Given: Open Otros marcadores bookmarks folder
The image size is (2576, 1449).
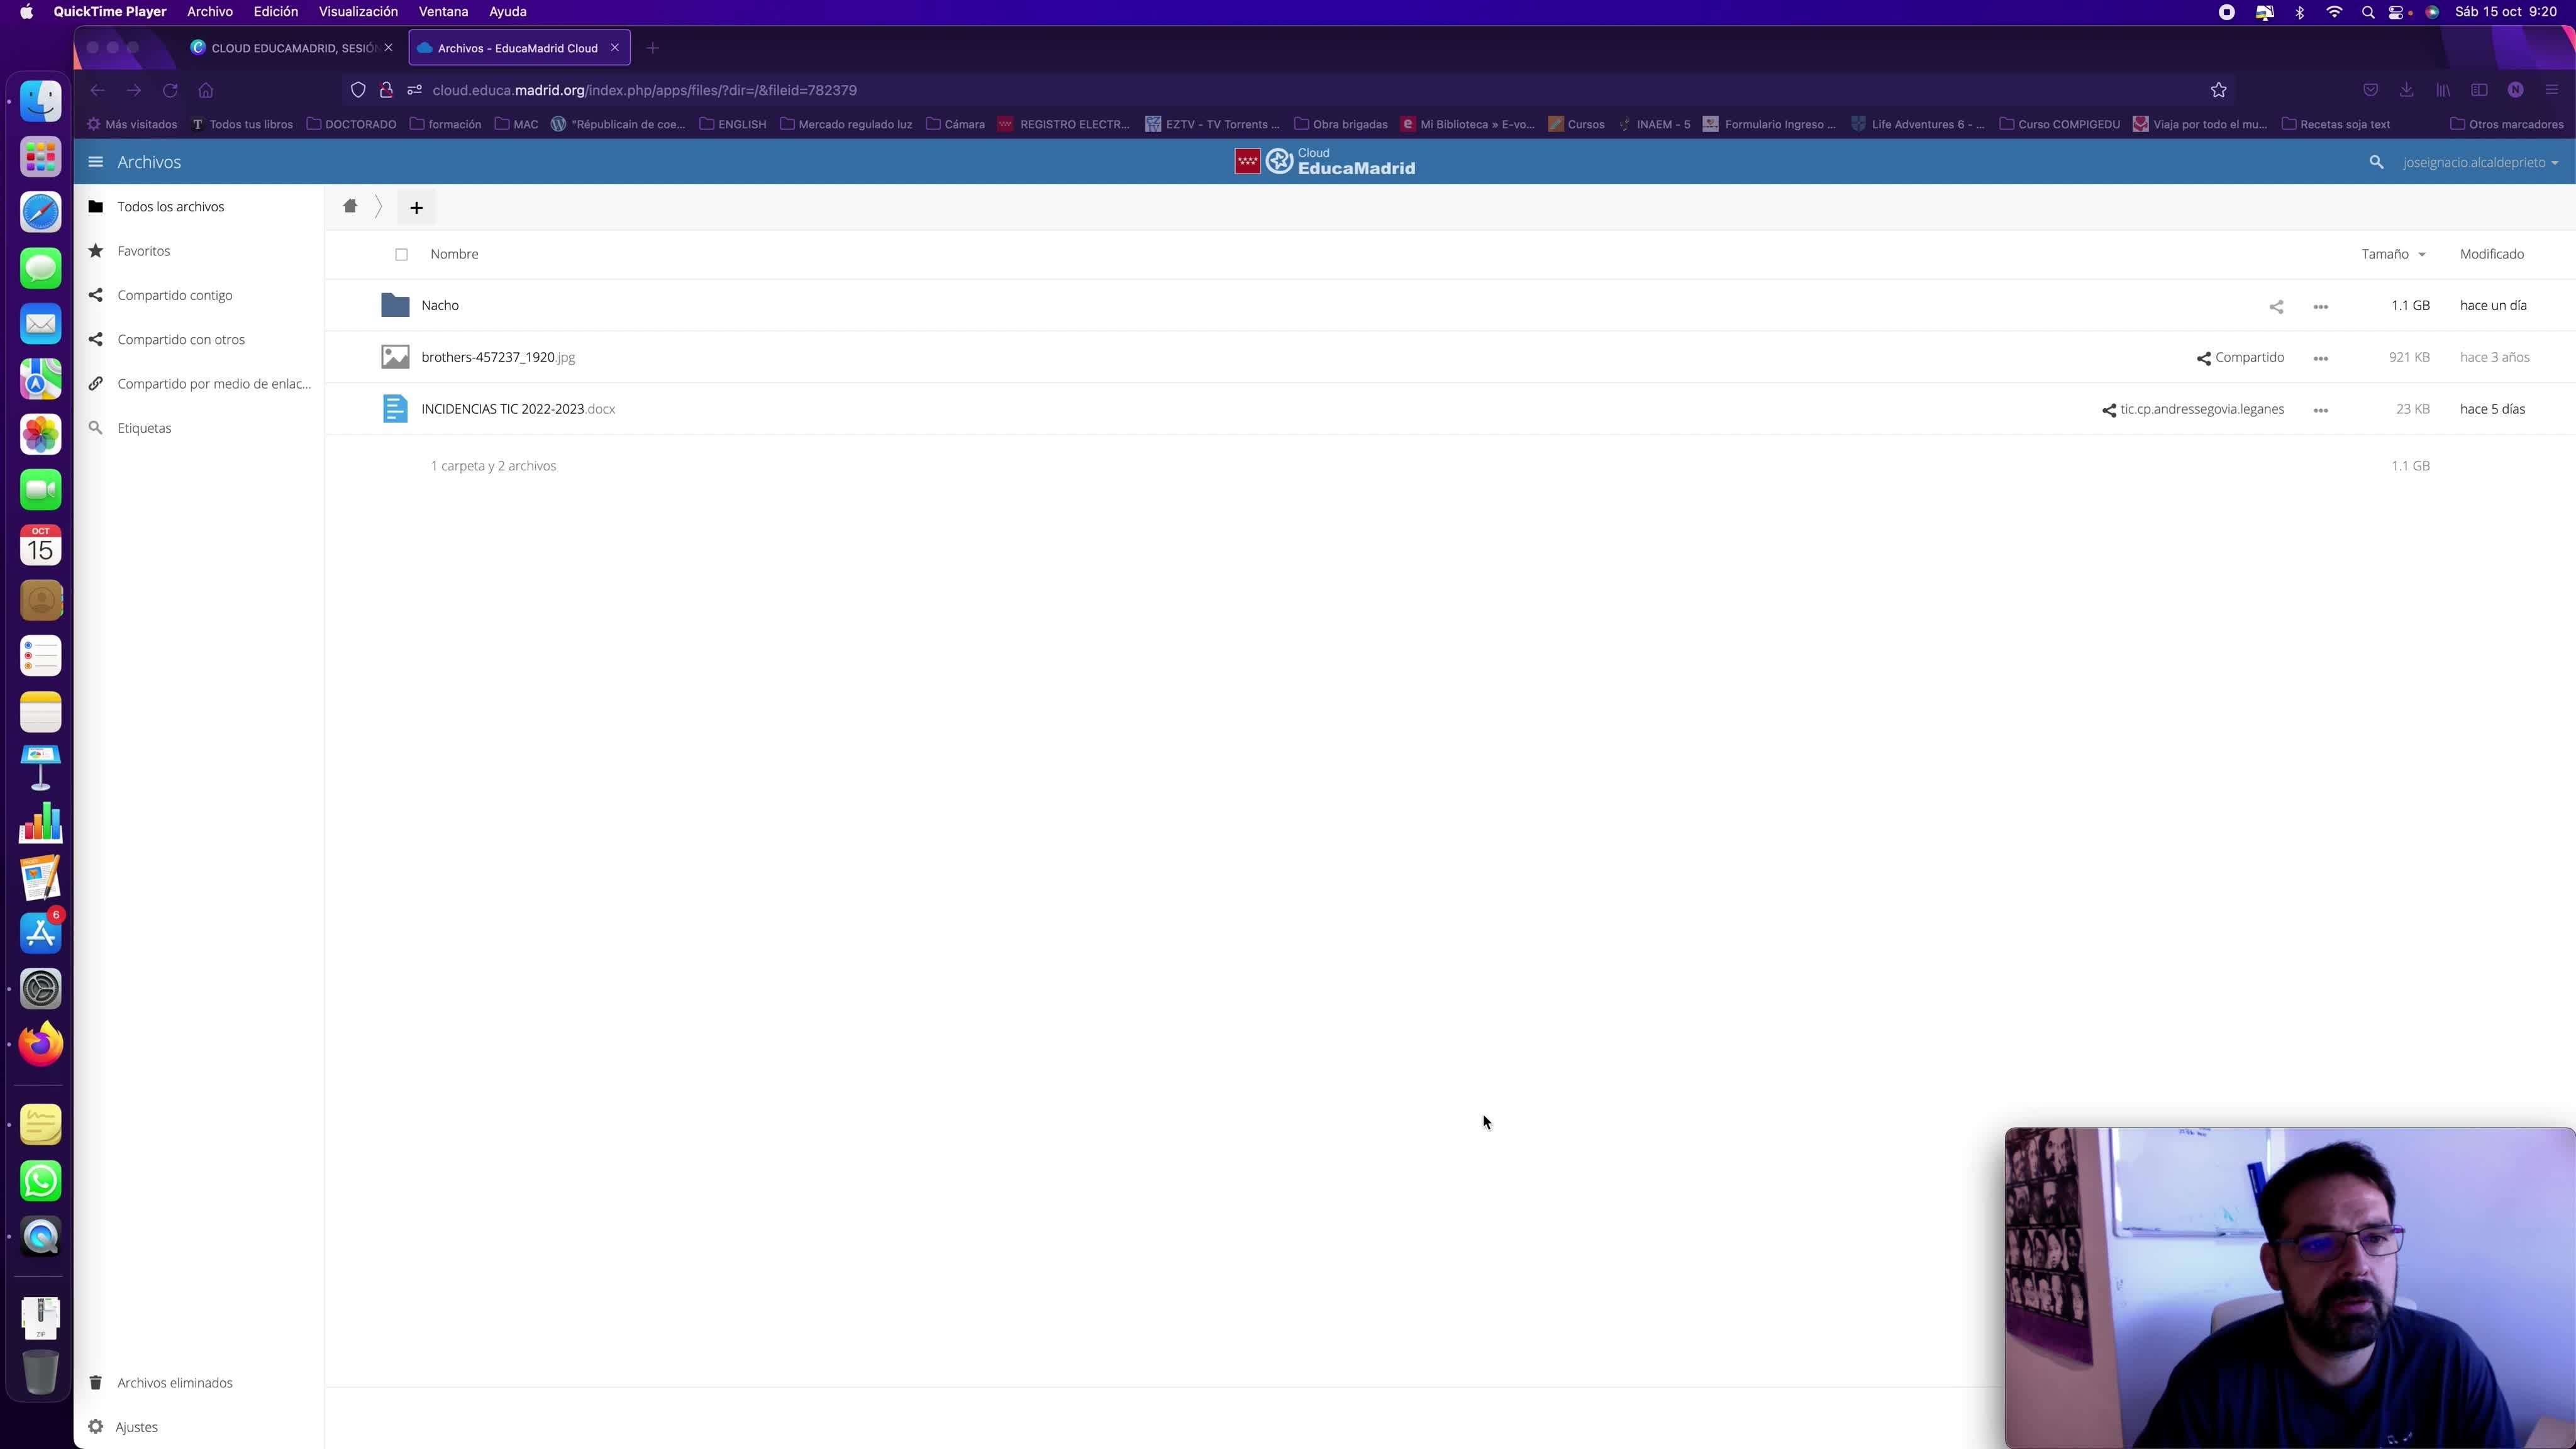Looking at the screenshot, I should coord(2506,124).
